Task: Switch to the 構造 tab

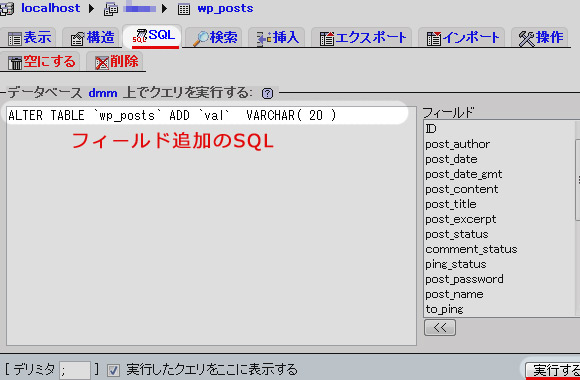Action: click(x=91, y=38)
